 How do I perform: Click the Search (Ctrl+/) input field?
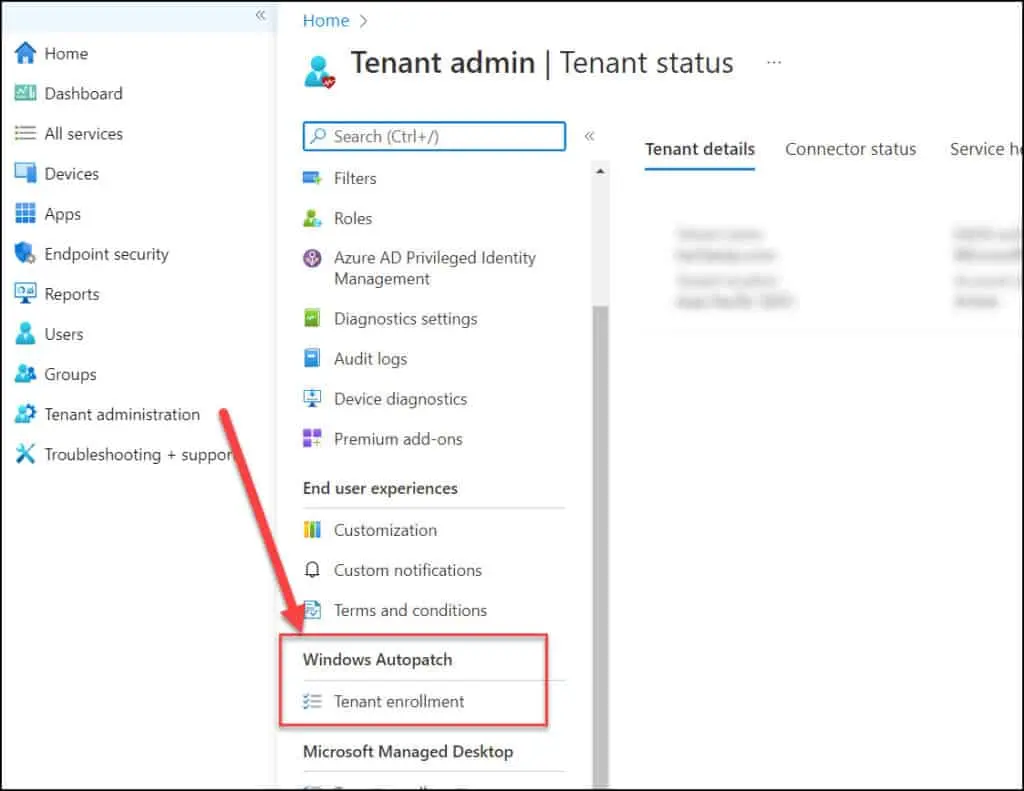pyautogui.click(x=434, y=136)
